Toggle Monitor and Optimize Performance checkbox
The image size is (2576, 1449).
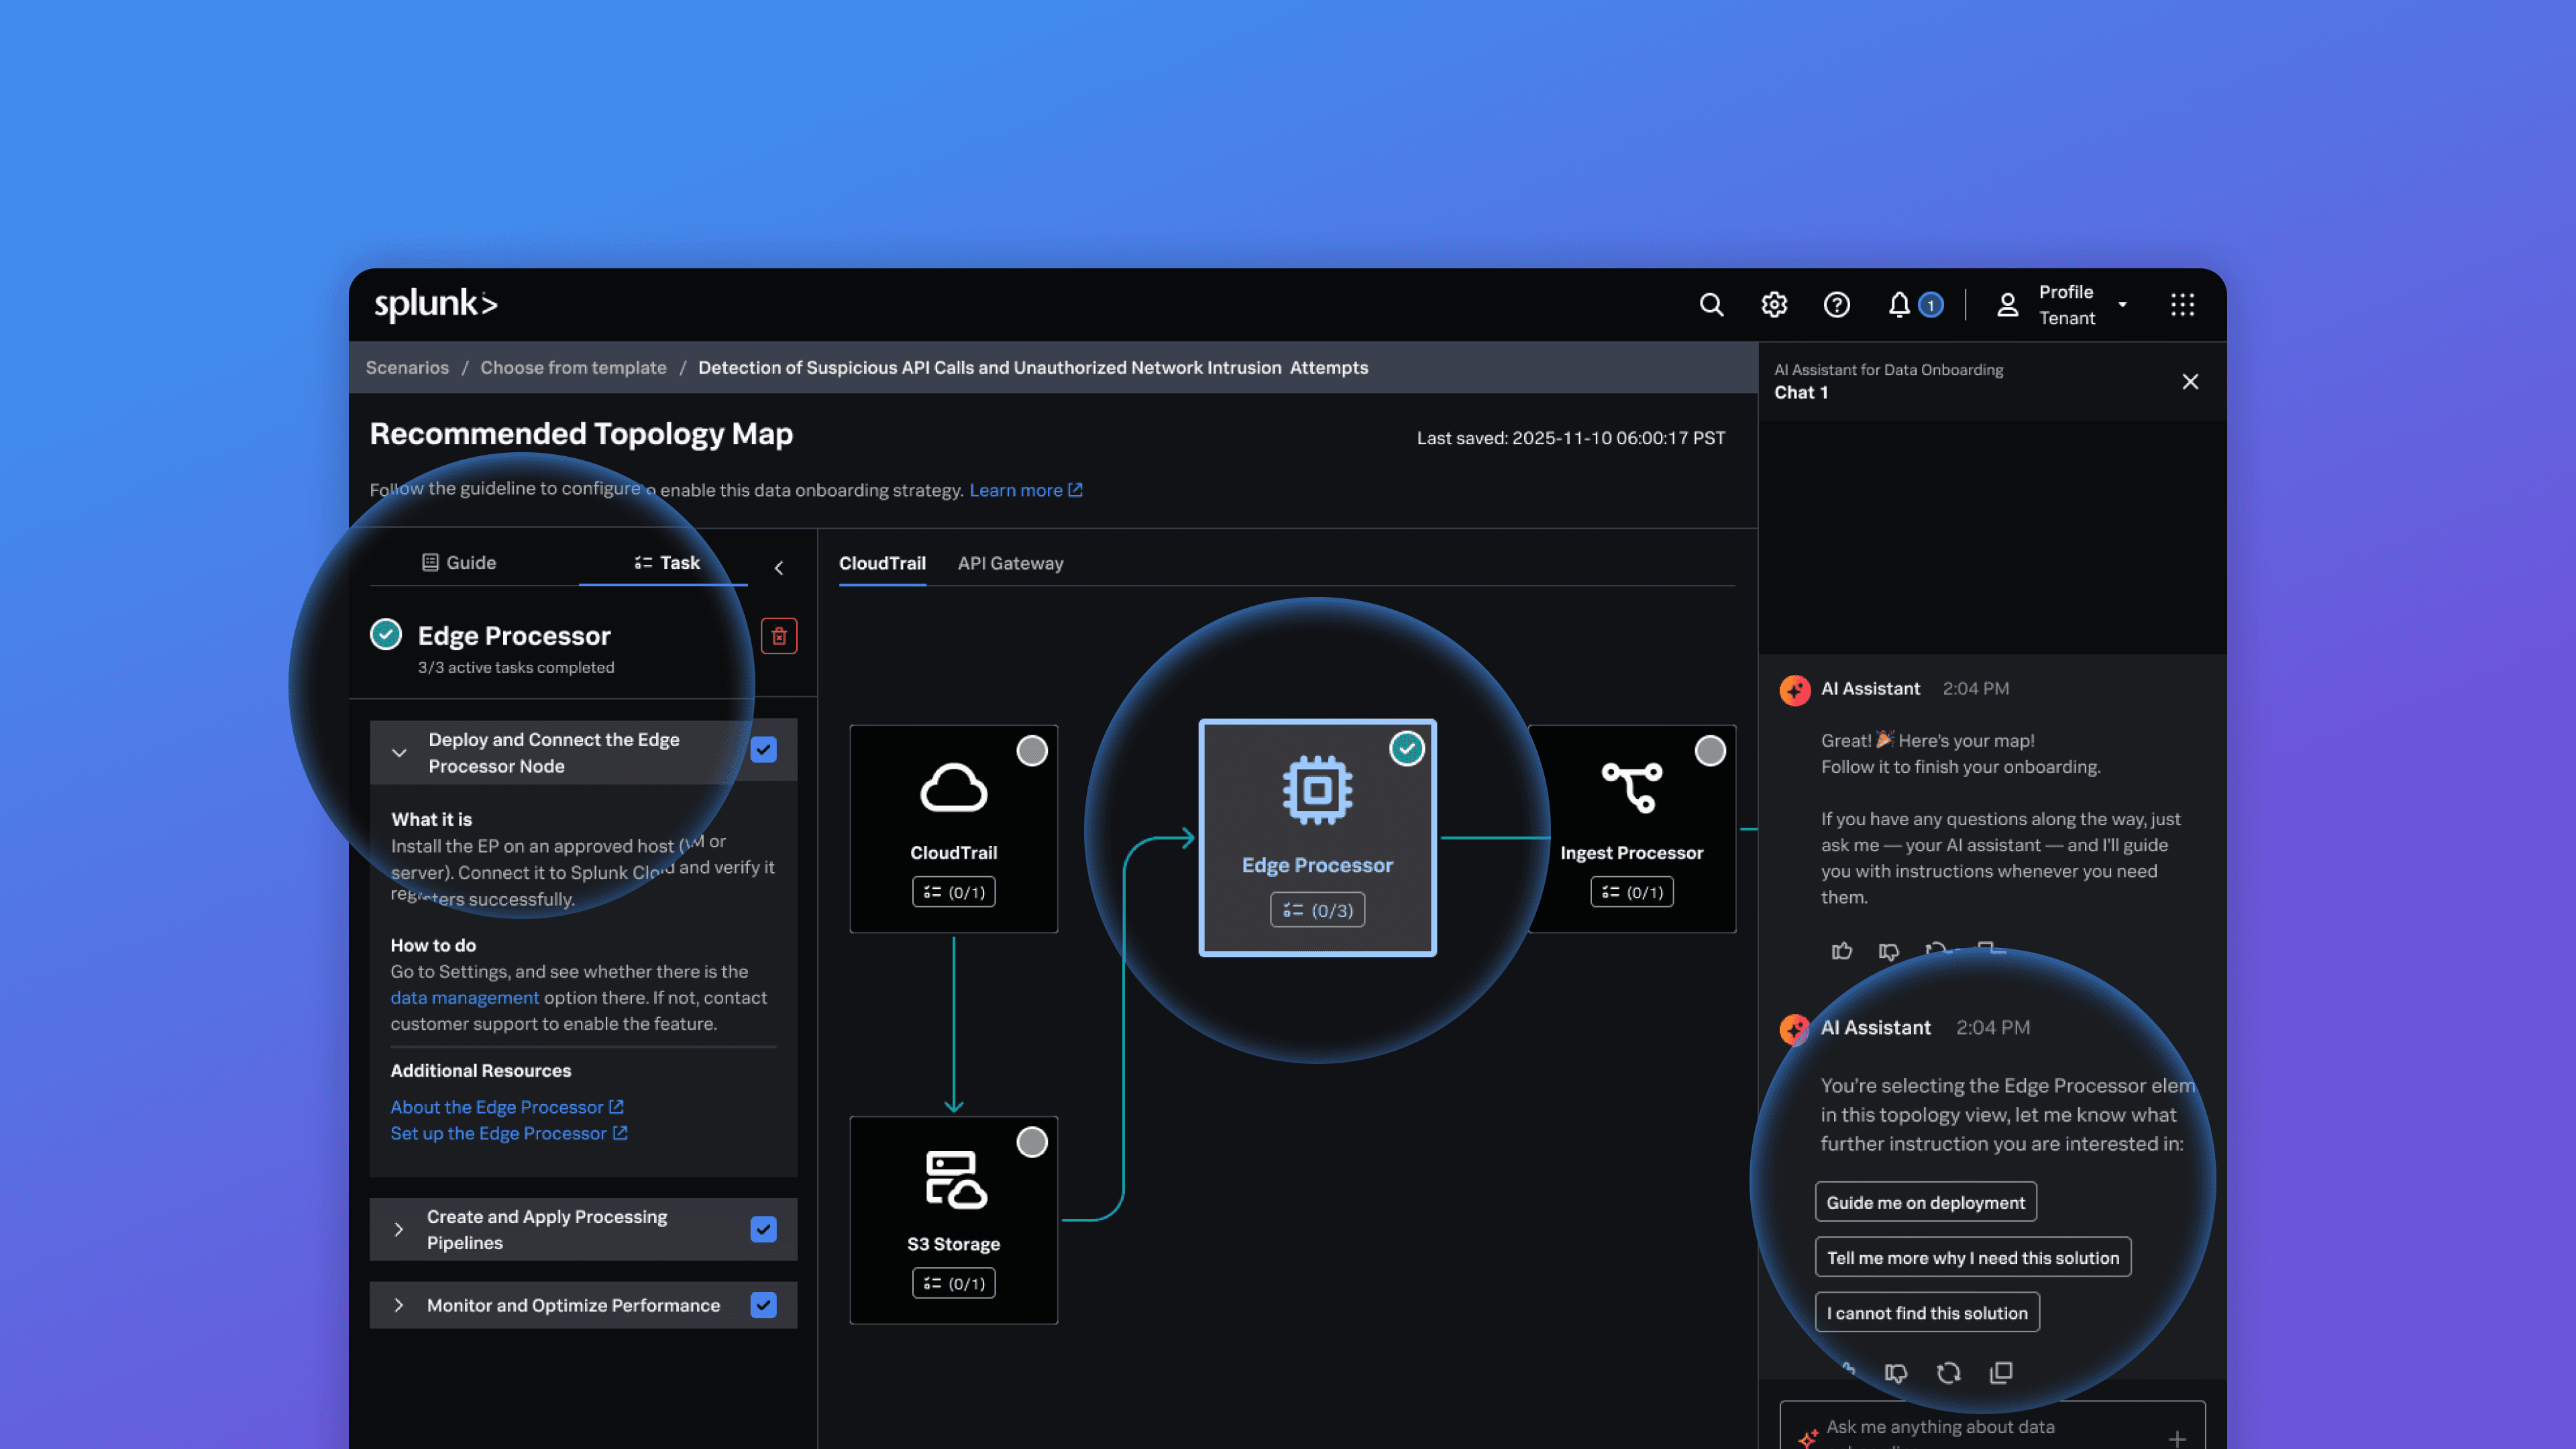pyautogui.click(x=763, y=1305)
